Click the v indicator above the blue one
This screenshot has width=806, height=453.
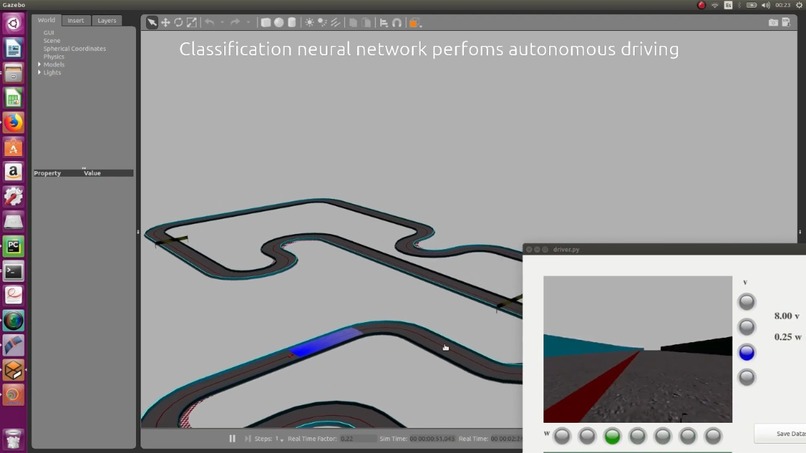[x=746, y=327]
